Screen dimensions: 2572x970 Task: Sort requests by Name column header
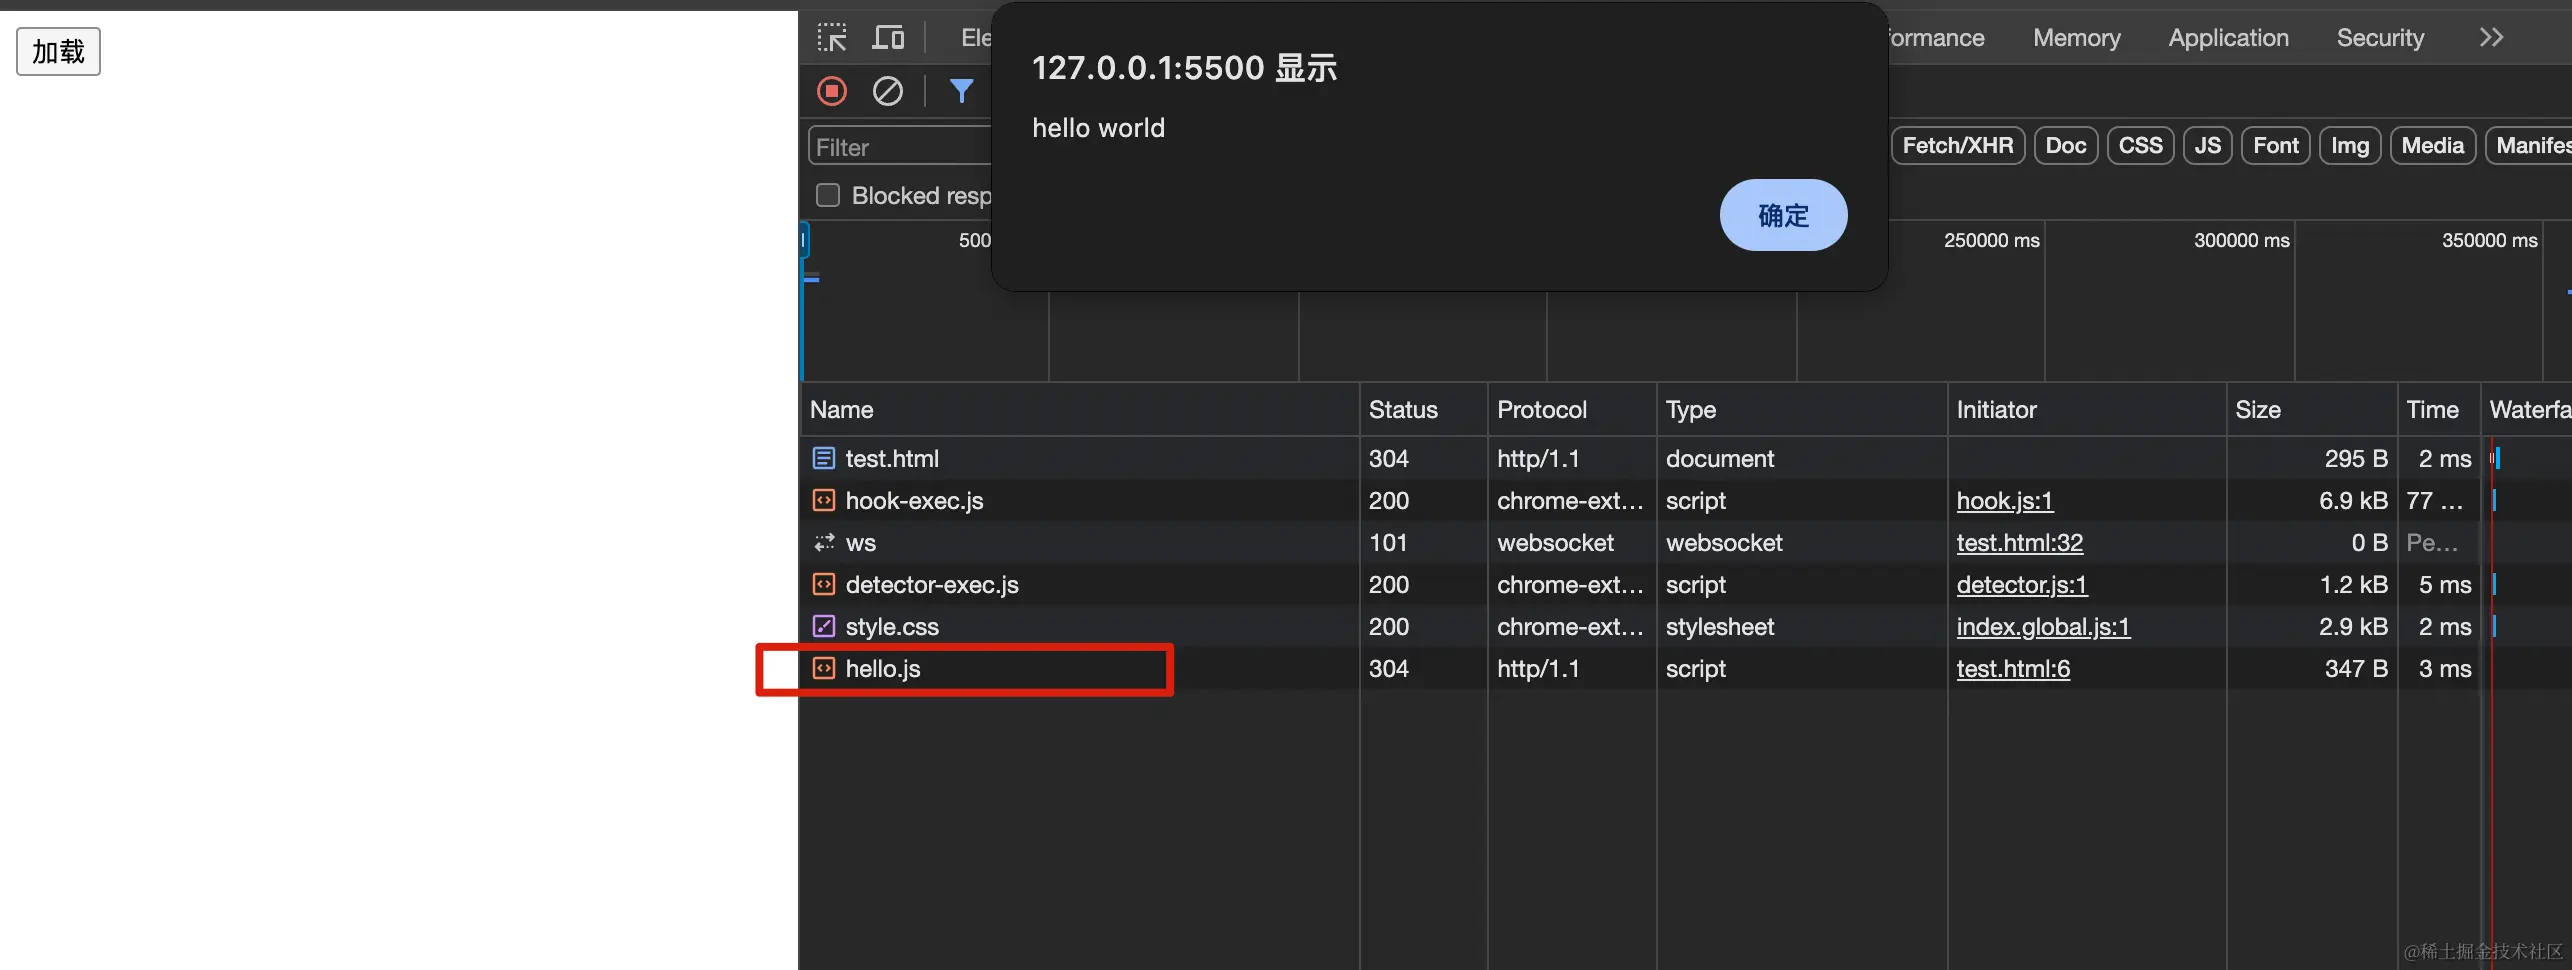click(1080, 410)
